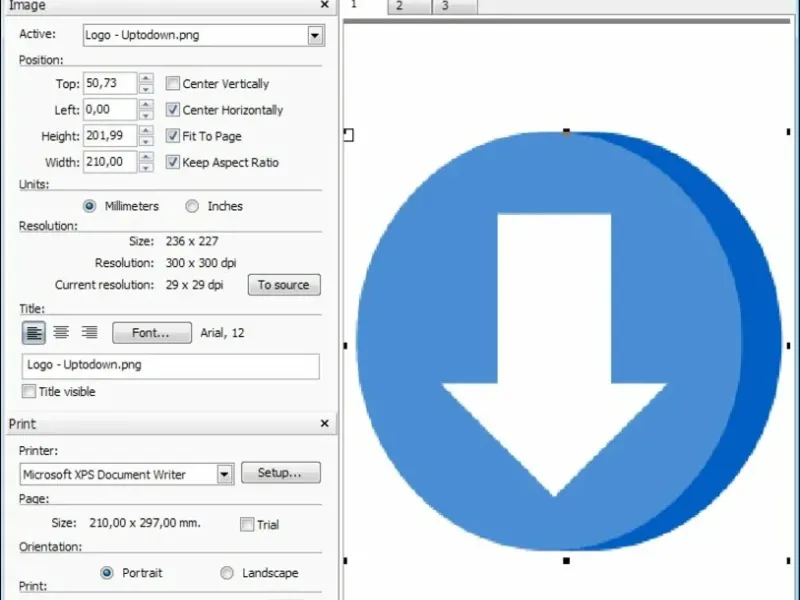The width and height of the screenshot is (800, 600).
Task: Select Inches units radio button
Action: tap(192, 206)
